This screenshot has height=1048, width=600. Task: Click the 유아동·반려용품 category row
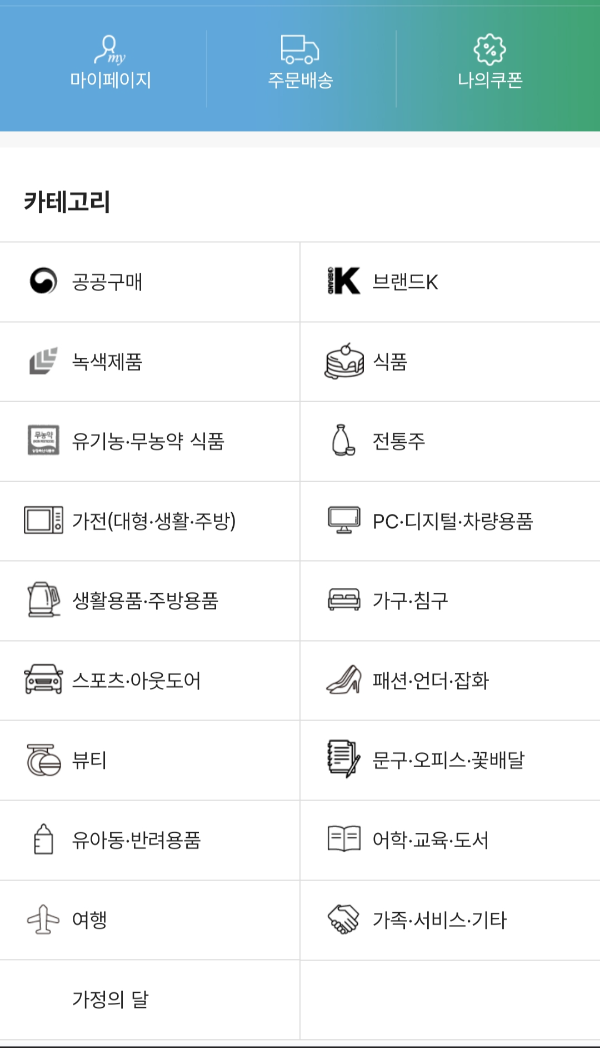pos(120,840)
